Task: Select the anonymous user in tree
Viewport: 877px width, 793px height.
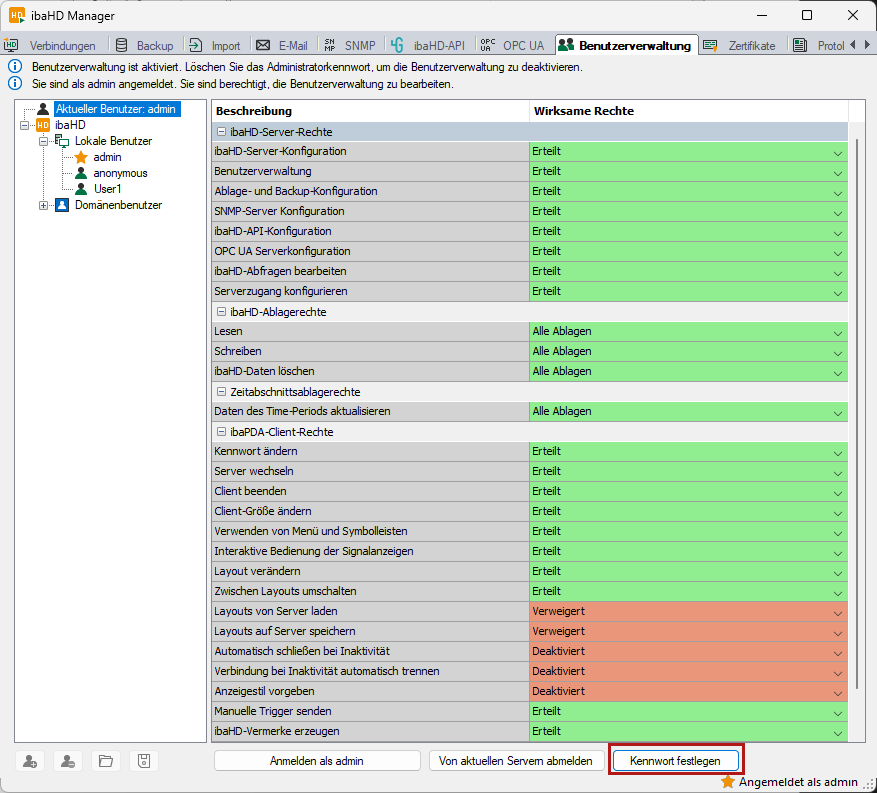Action: pos(120,173)
